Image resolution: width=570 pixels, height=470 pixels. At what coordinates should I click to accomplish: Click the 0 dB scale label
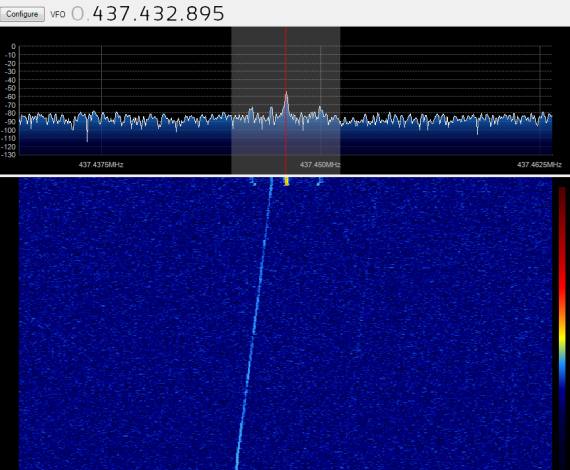coord(14,47)
